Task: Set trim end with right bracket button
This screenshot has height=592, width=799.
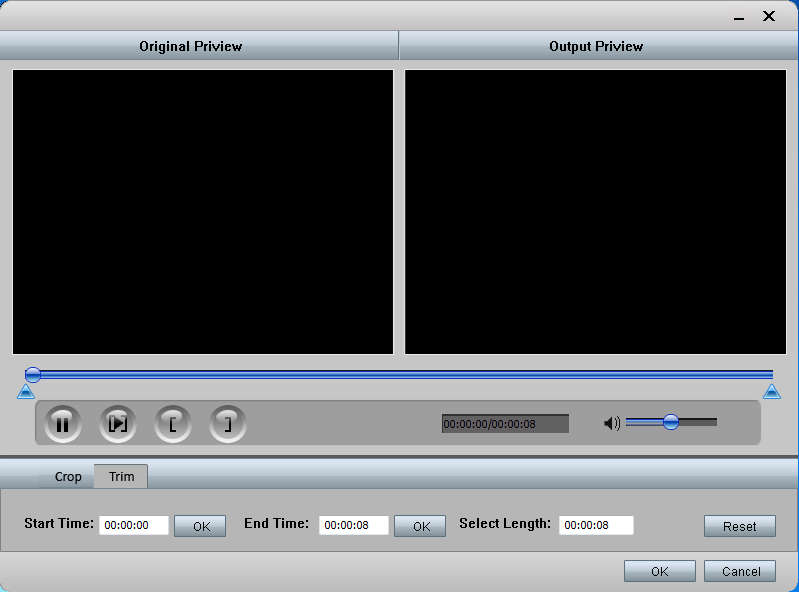Action: (x=228, y=424)
